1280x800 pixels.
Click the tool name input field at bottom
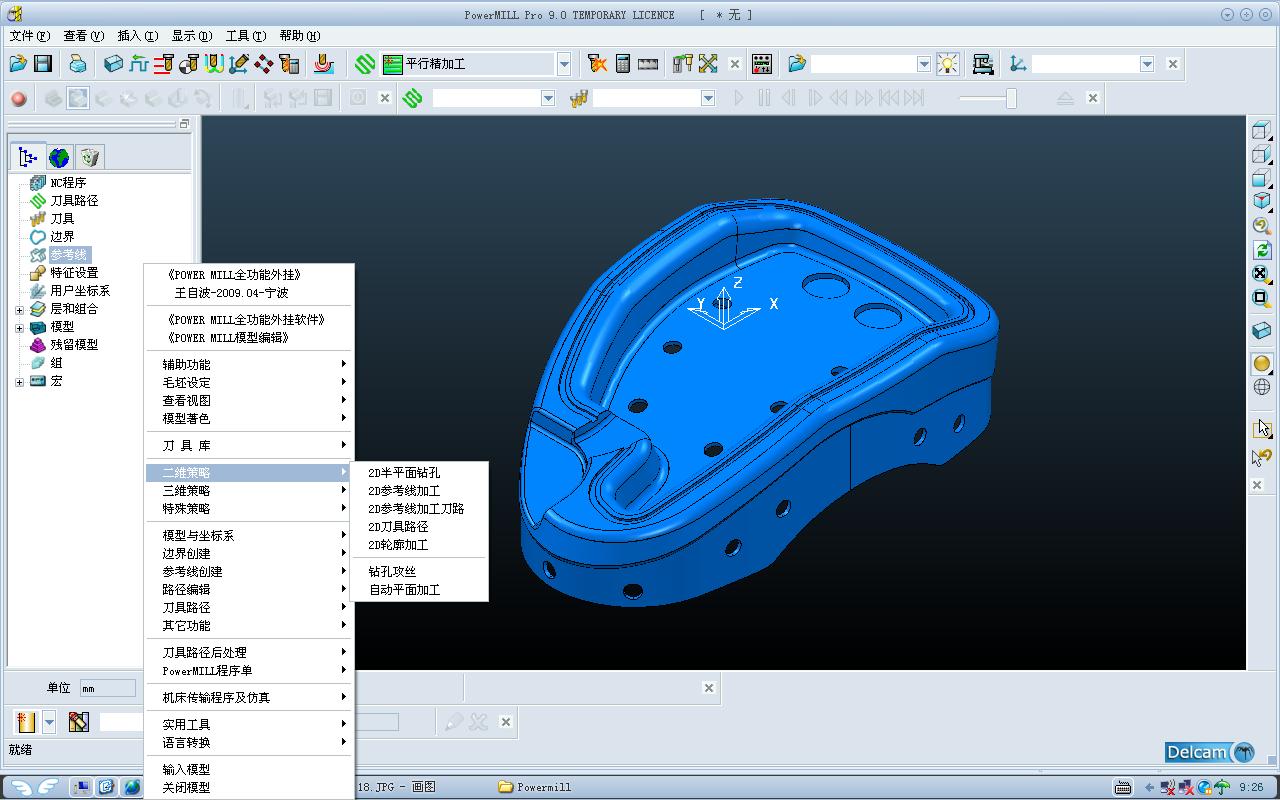[x=122, y=722]
